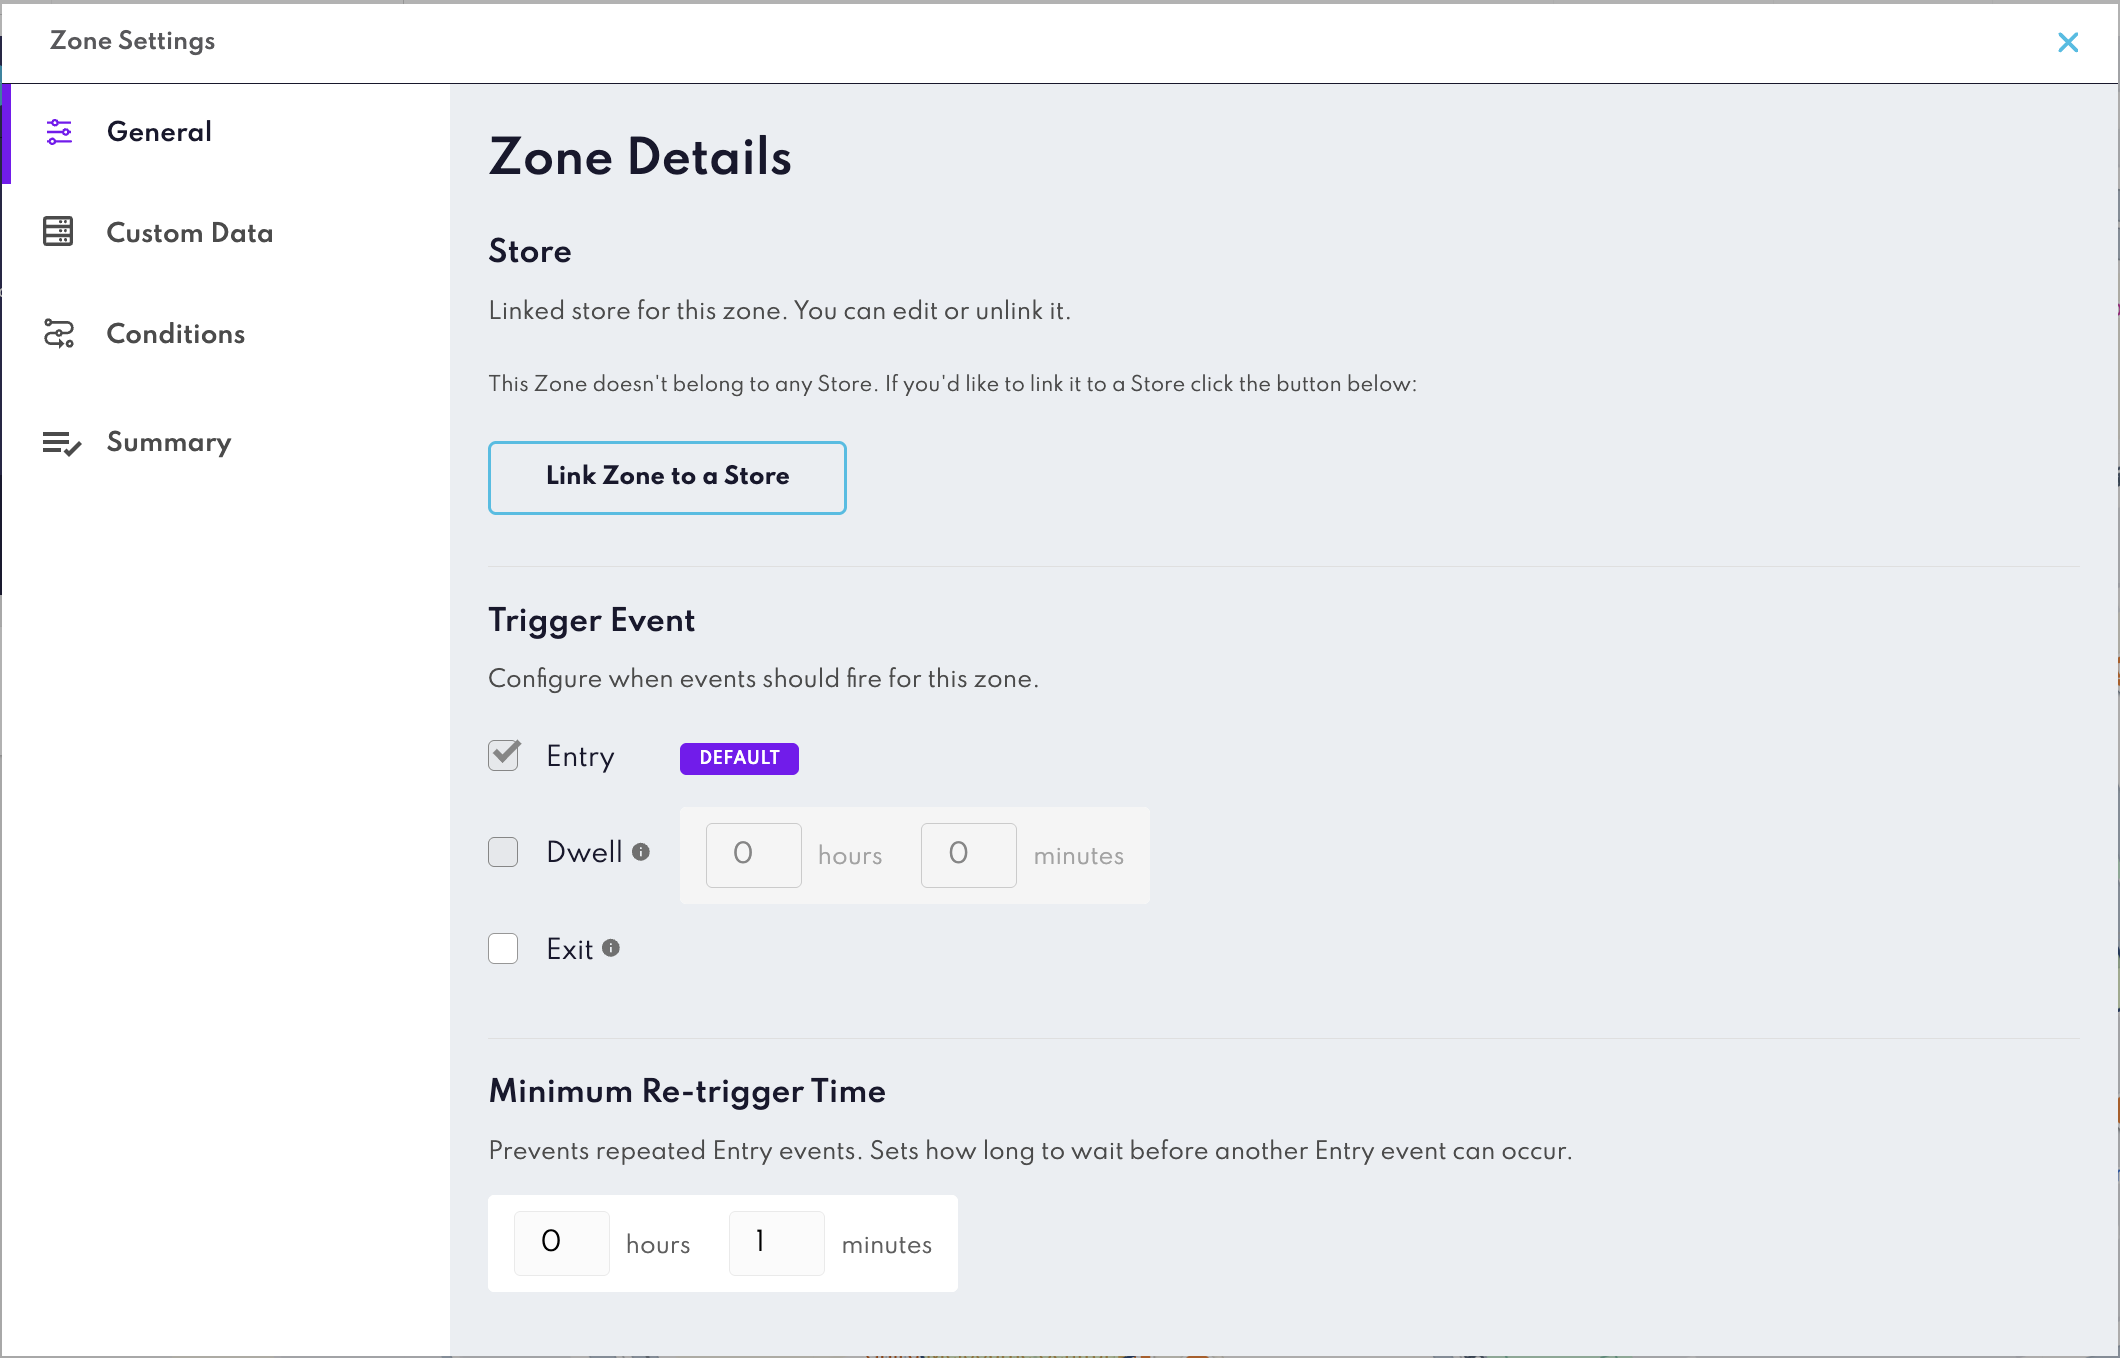Click the Dwell info icon
2120x1358 pixels.
click(641, 852)
